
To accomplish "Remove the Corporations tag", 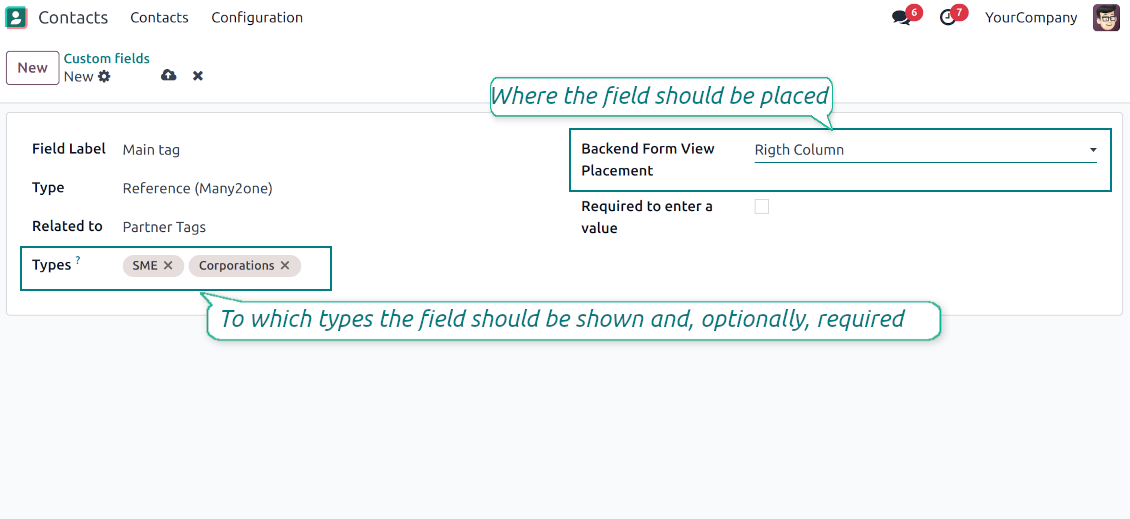I will [285, 266].
